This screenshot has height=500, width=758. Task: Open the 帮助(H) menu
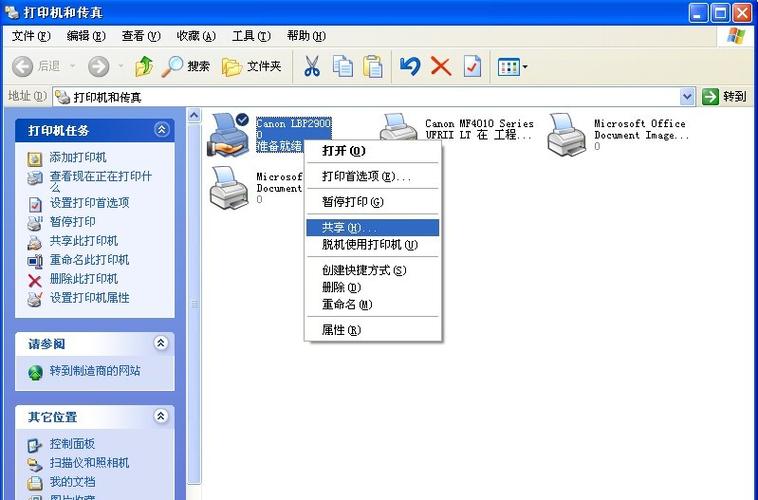click(306, 36)
